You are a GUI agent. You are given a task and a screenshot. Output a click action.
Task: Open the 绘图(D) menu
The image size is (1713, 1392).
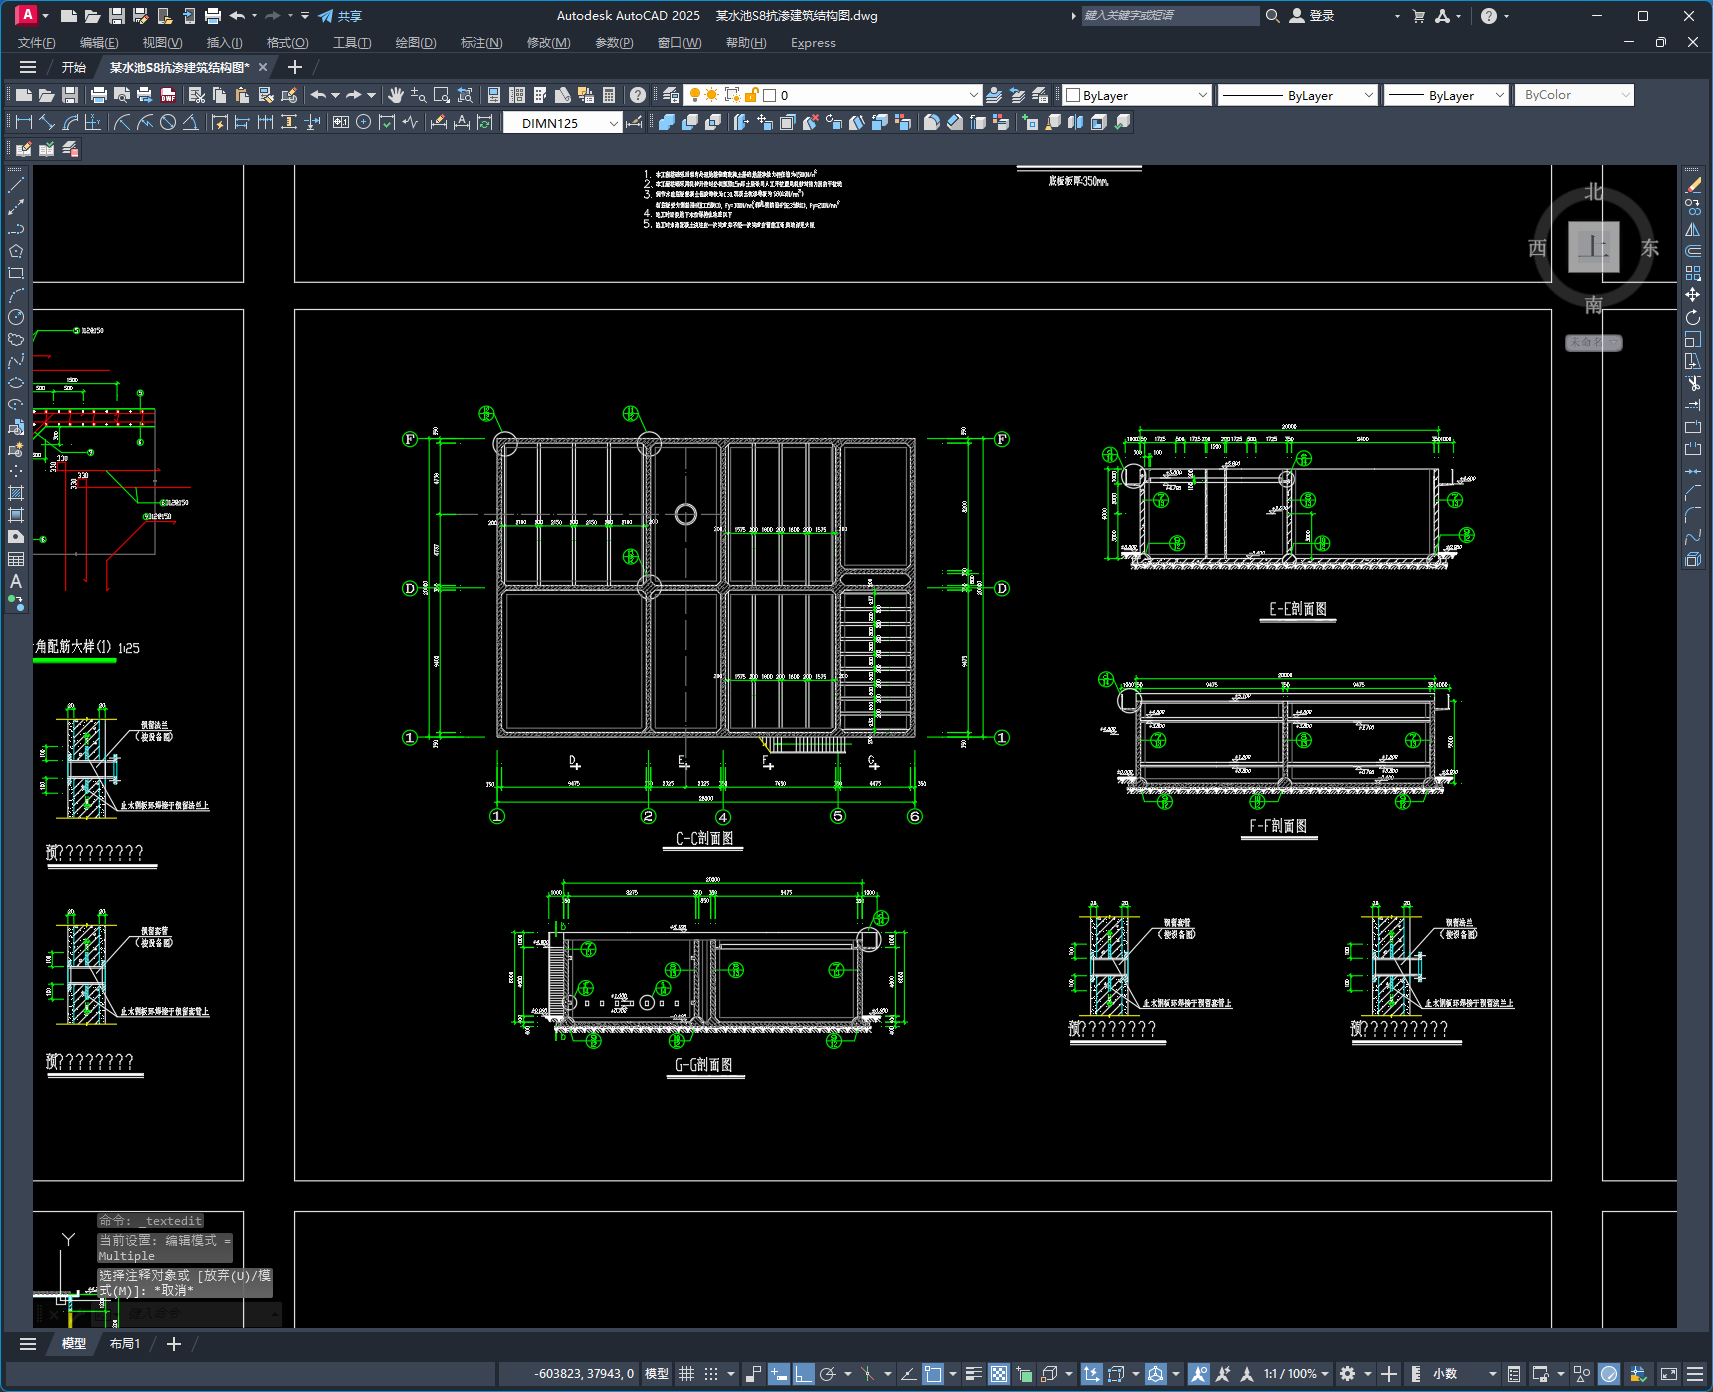416,43
